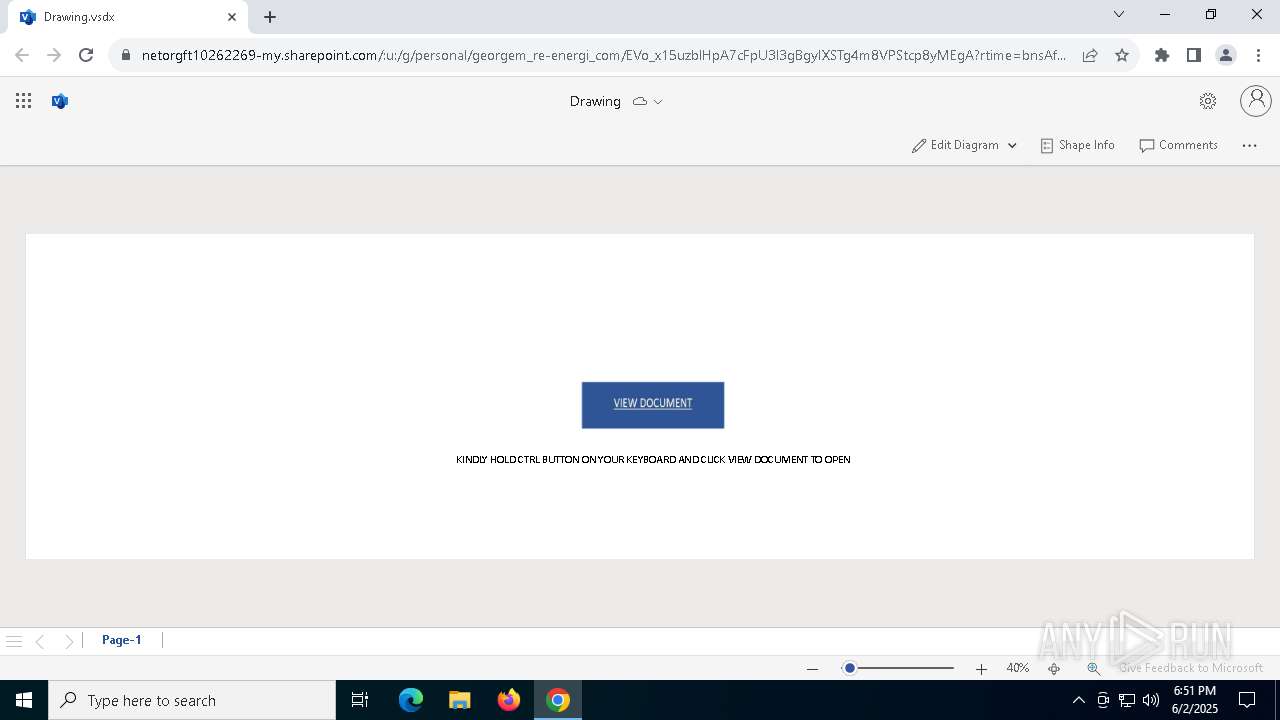Open the tab search chevron

pos(1119,14)
